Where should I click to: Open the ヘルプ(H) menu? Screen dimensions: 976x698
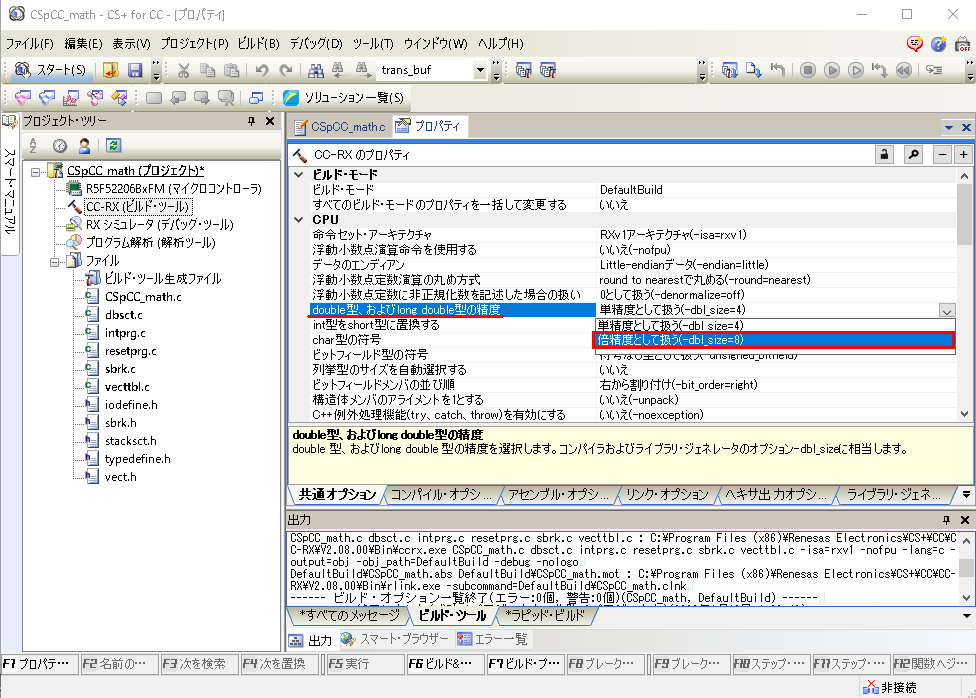pyautogui.click(x=501, y=44)
